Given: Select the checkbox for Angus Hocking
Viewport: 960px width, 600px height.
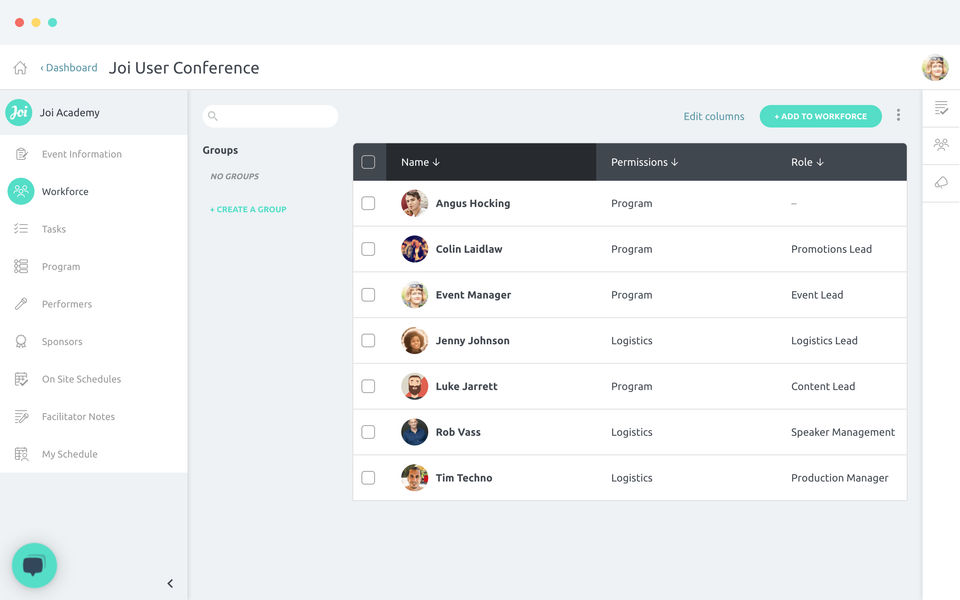Looking at the screenshot, I should (x=368, y=203).
